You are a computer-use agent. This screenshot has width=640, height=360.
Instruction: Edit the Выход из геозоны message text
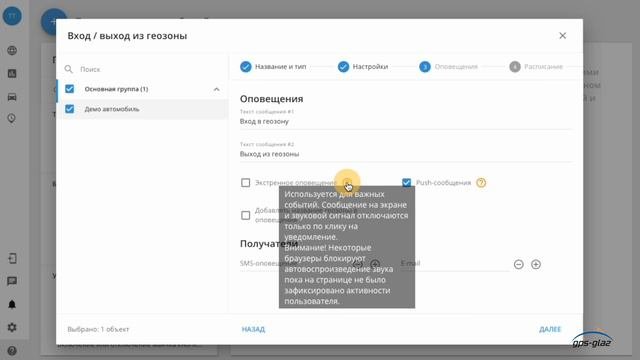pos(406,154)
